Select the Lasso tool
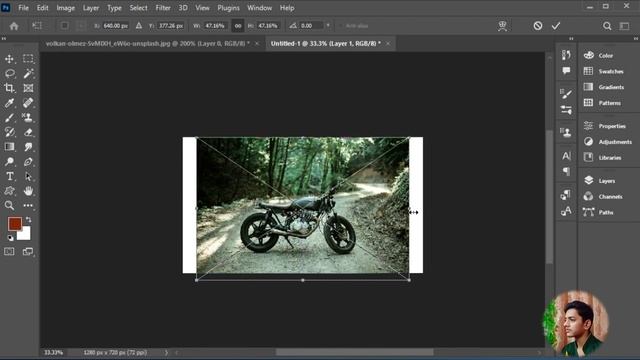The width and height of the screenshot is (640, 360). [x=9, y=73]
